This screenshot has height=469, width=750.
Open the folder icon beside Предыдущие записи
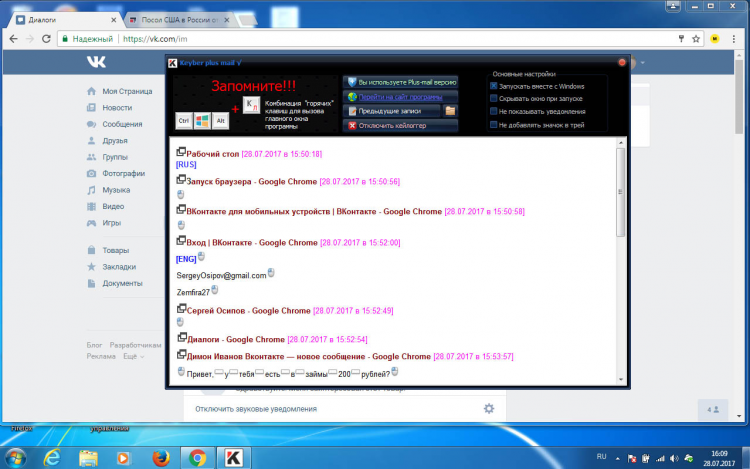click(450, 111)
